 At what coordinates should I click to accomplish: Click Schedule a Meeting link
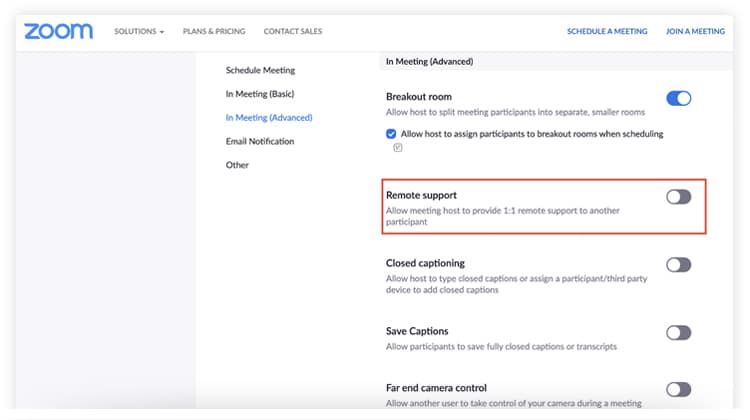(x=607, y=32)
